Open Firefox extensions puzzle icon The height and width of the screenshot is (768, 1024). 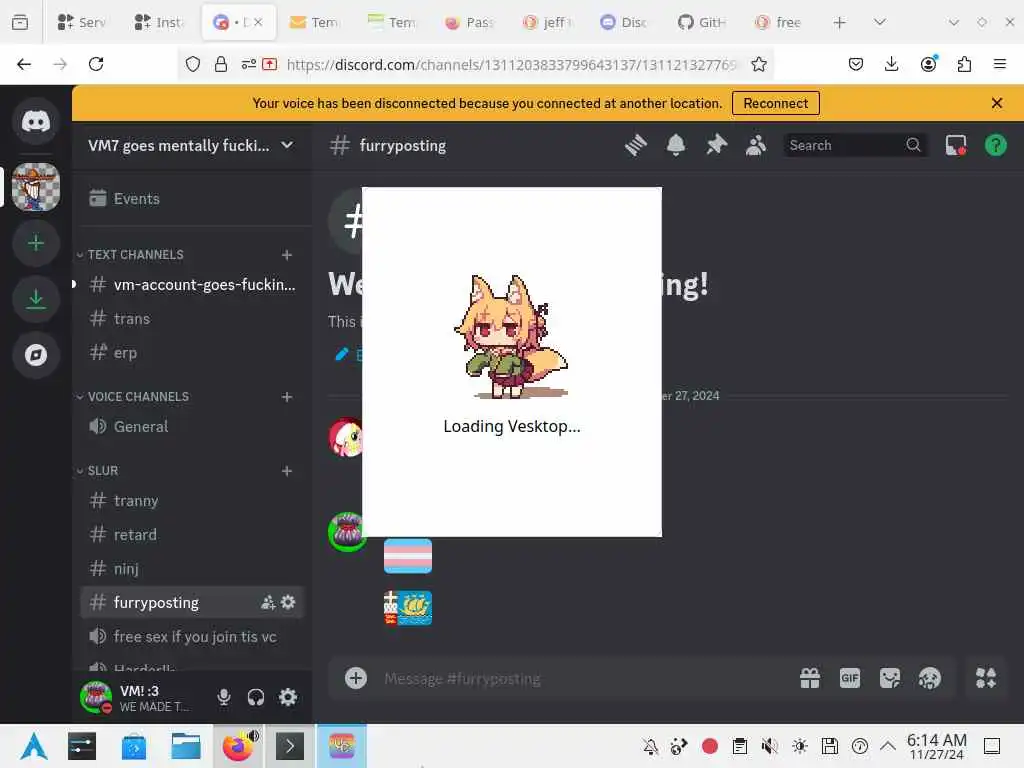[964, 64]
